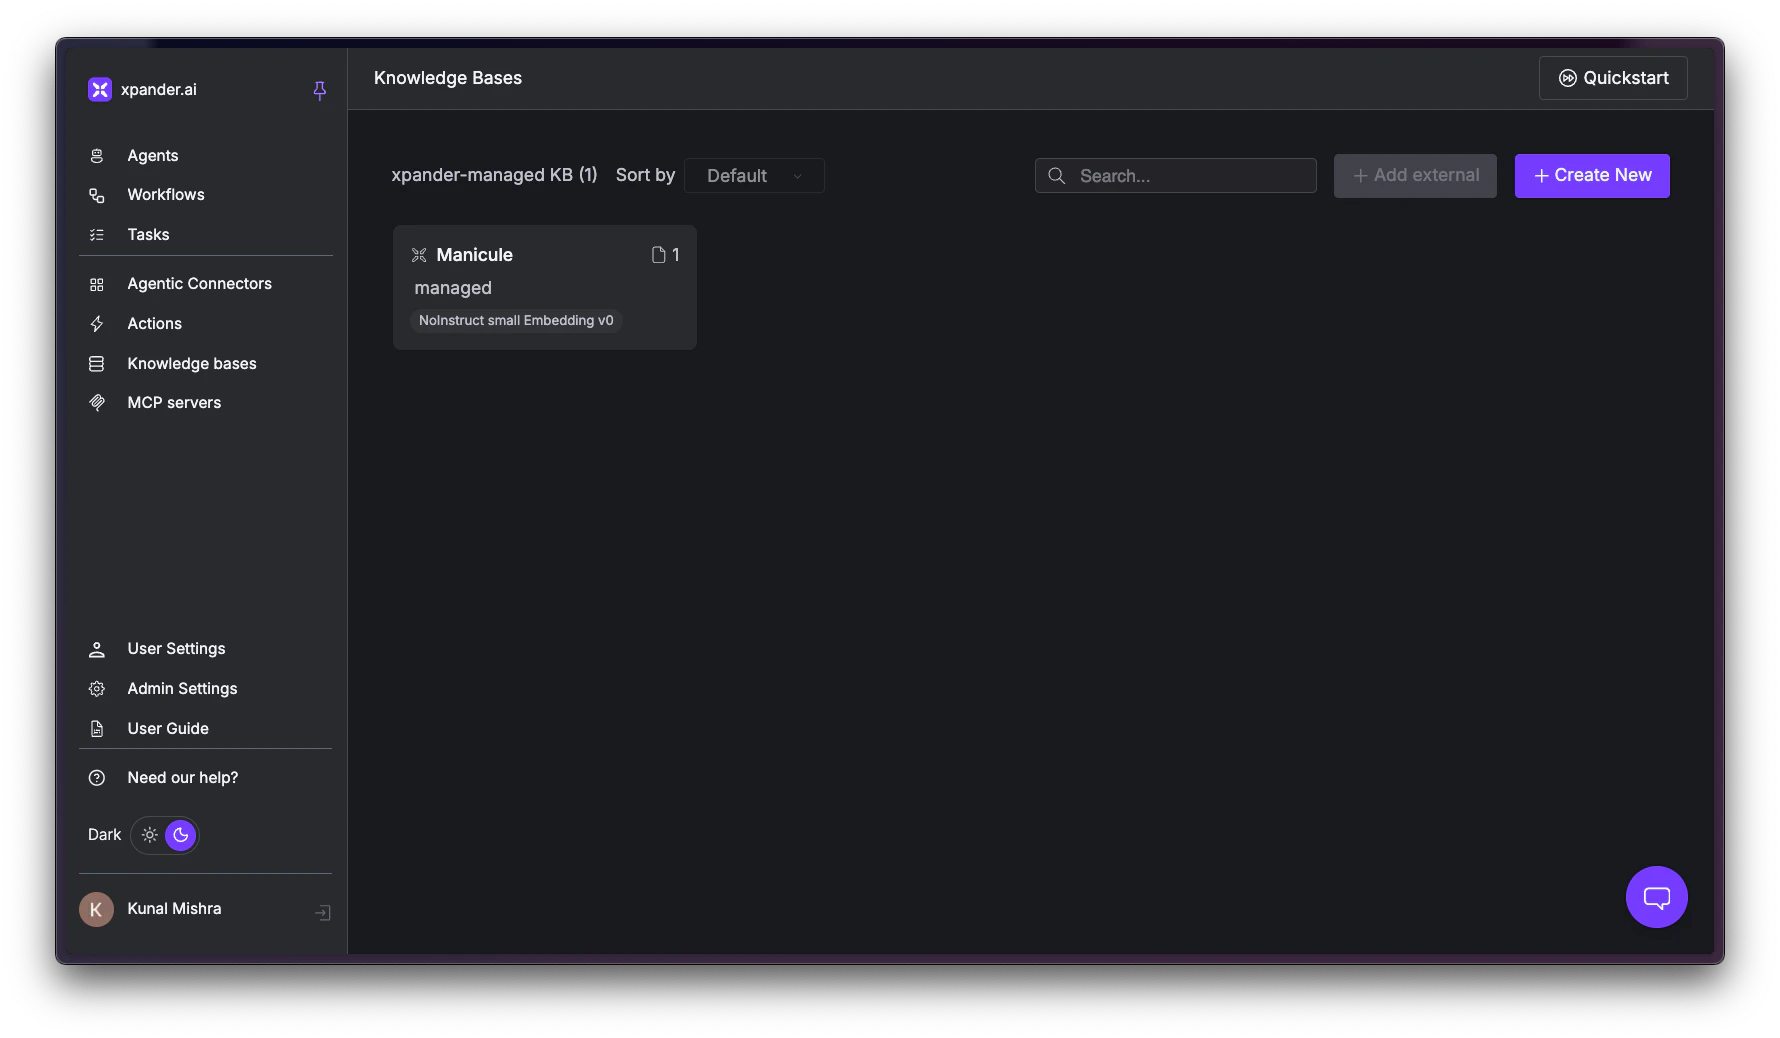Screen dimensions: 1780x1038
Task: Click the Search field
Action: (1175, 175)
